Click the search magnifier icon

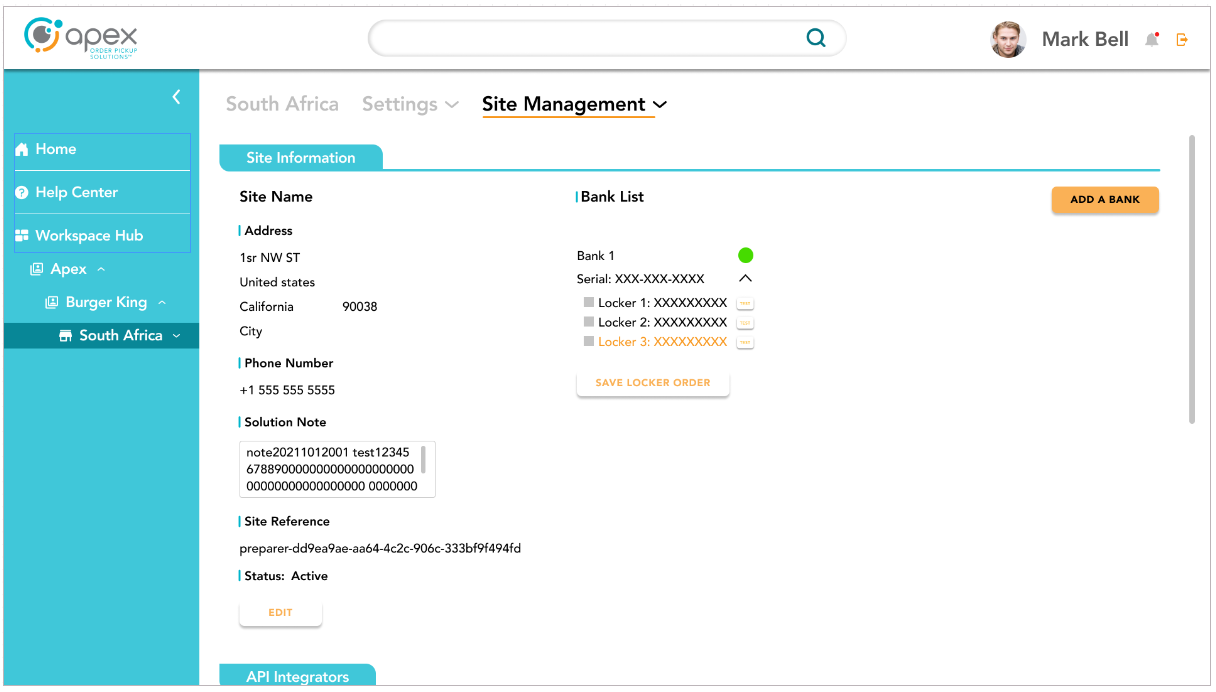816,38
